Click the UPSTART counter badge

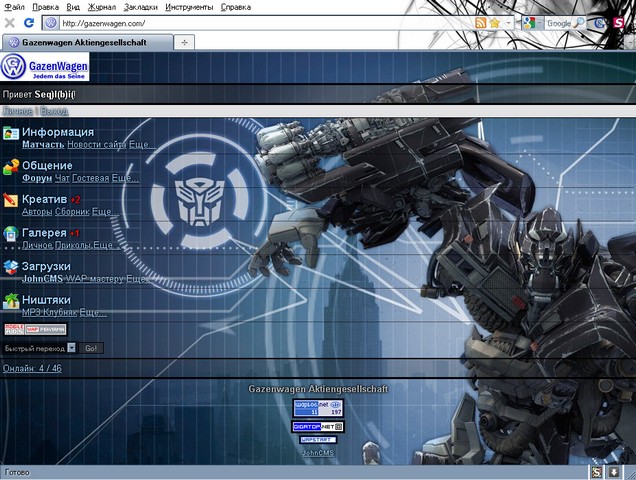tap(318, 440)
